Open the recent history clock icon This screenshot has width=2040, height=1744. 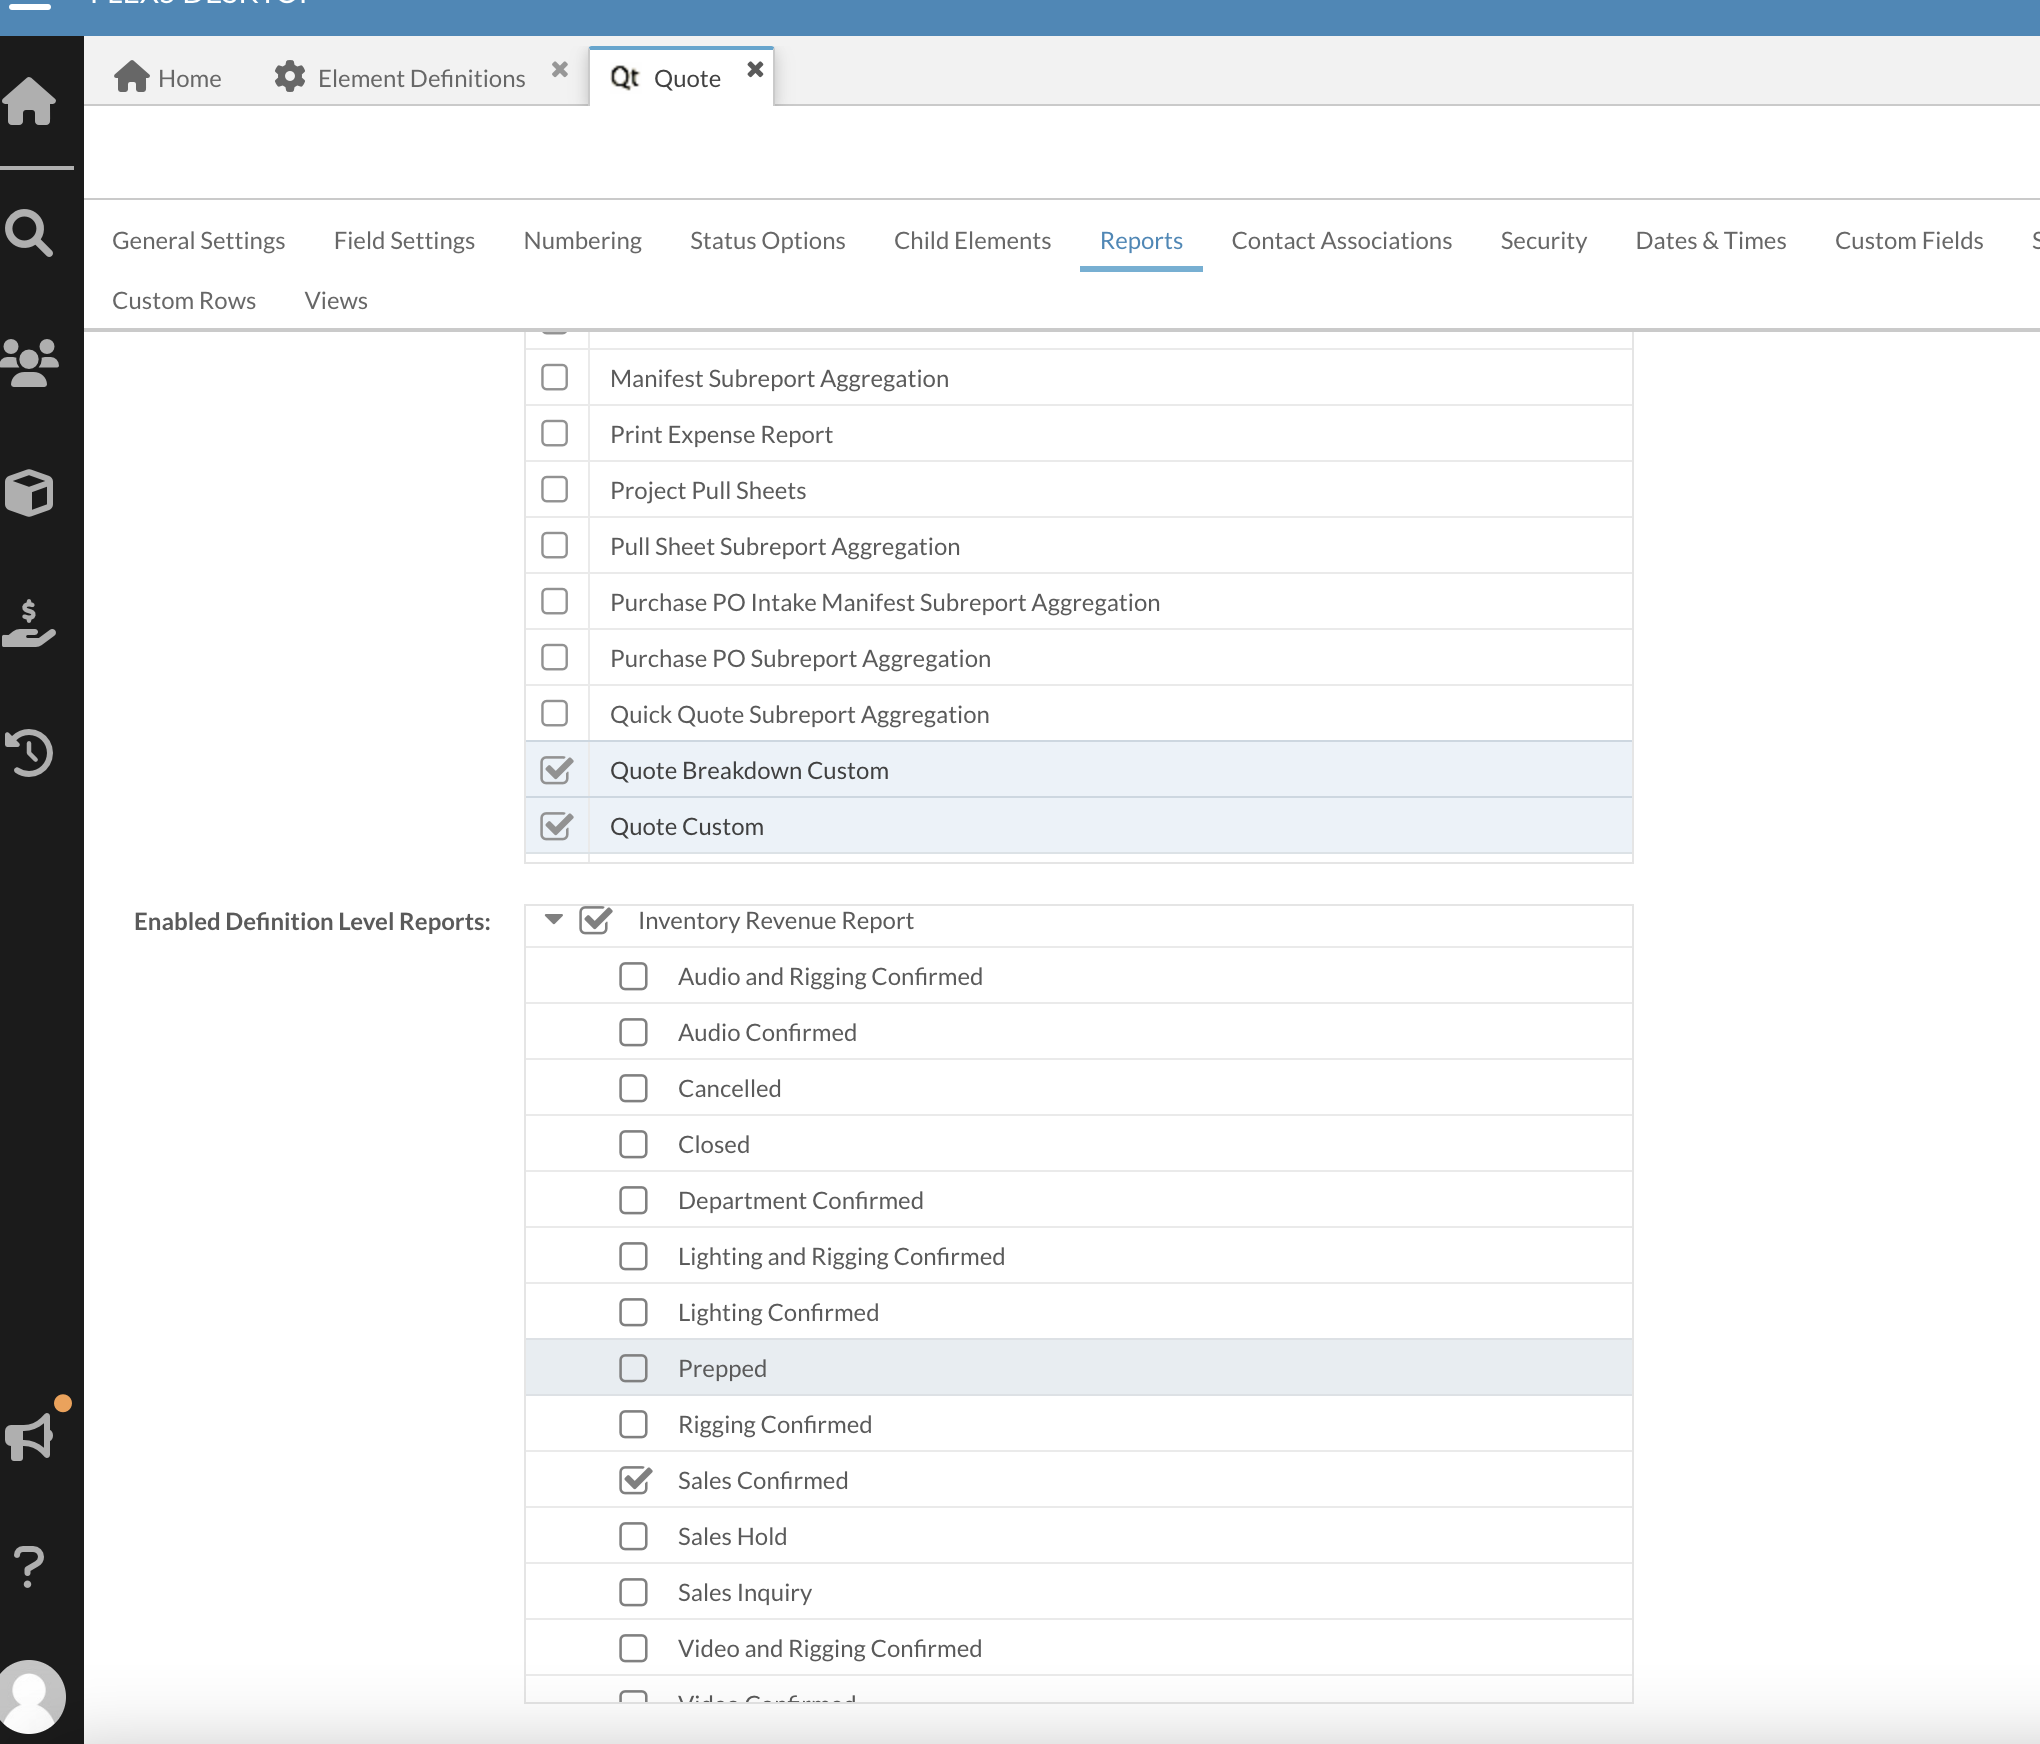(x=30, y=753)
